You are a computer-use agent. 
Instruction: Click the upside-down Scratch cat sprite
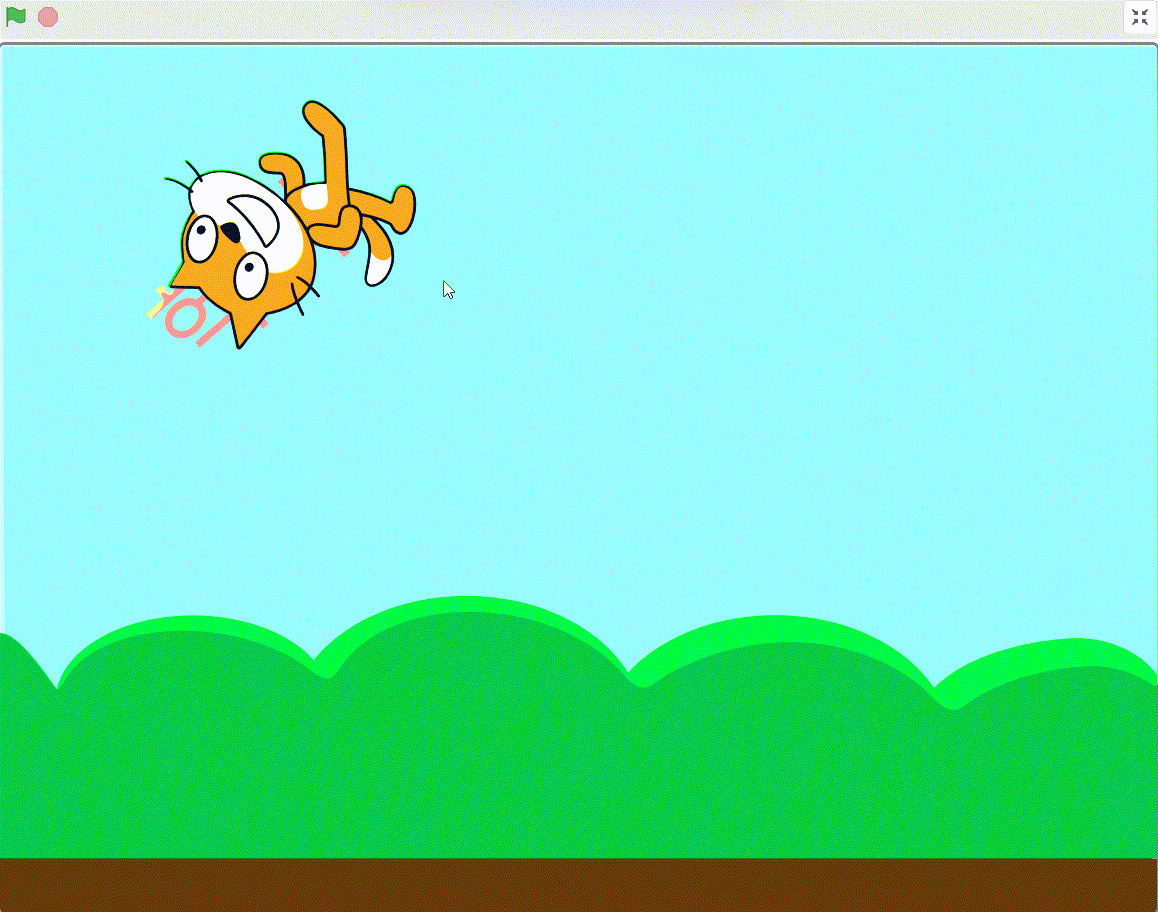288,225
